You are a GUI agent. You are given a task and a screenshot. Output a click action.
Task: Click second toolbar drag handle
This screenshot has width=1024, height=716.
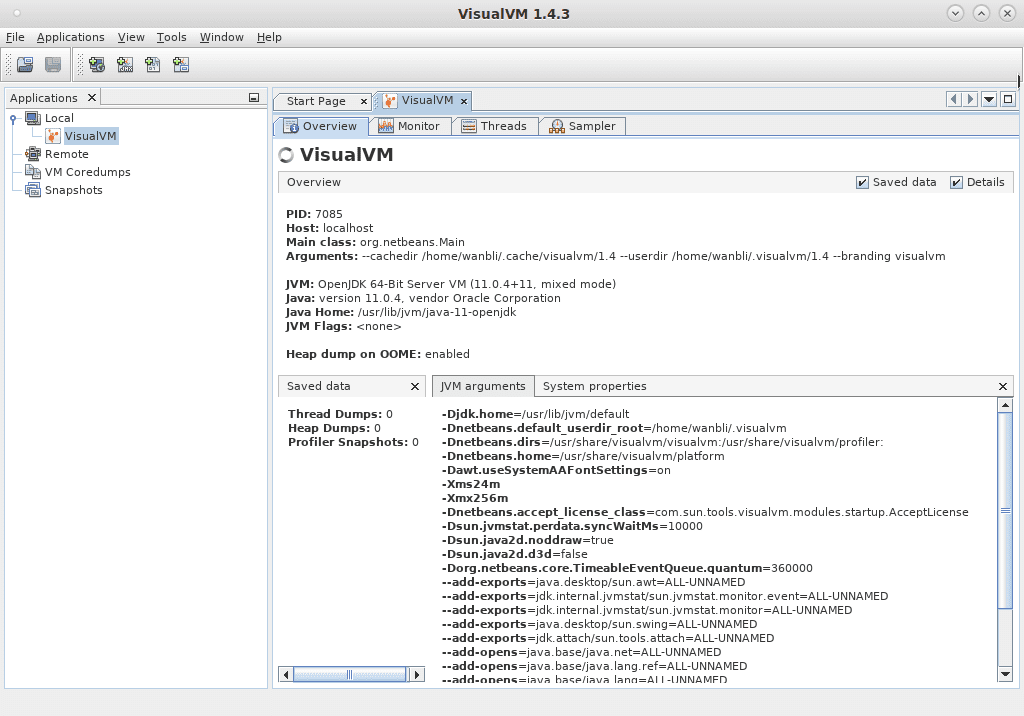point(80,65)
